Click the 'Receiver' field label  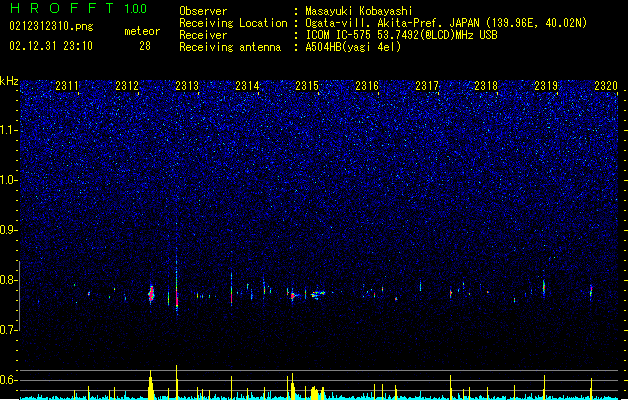203,35
